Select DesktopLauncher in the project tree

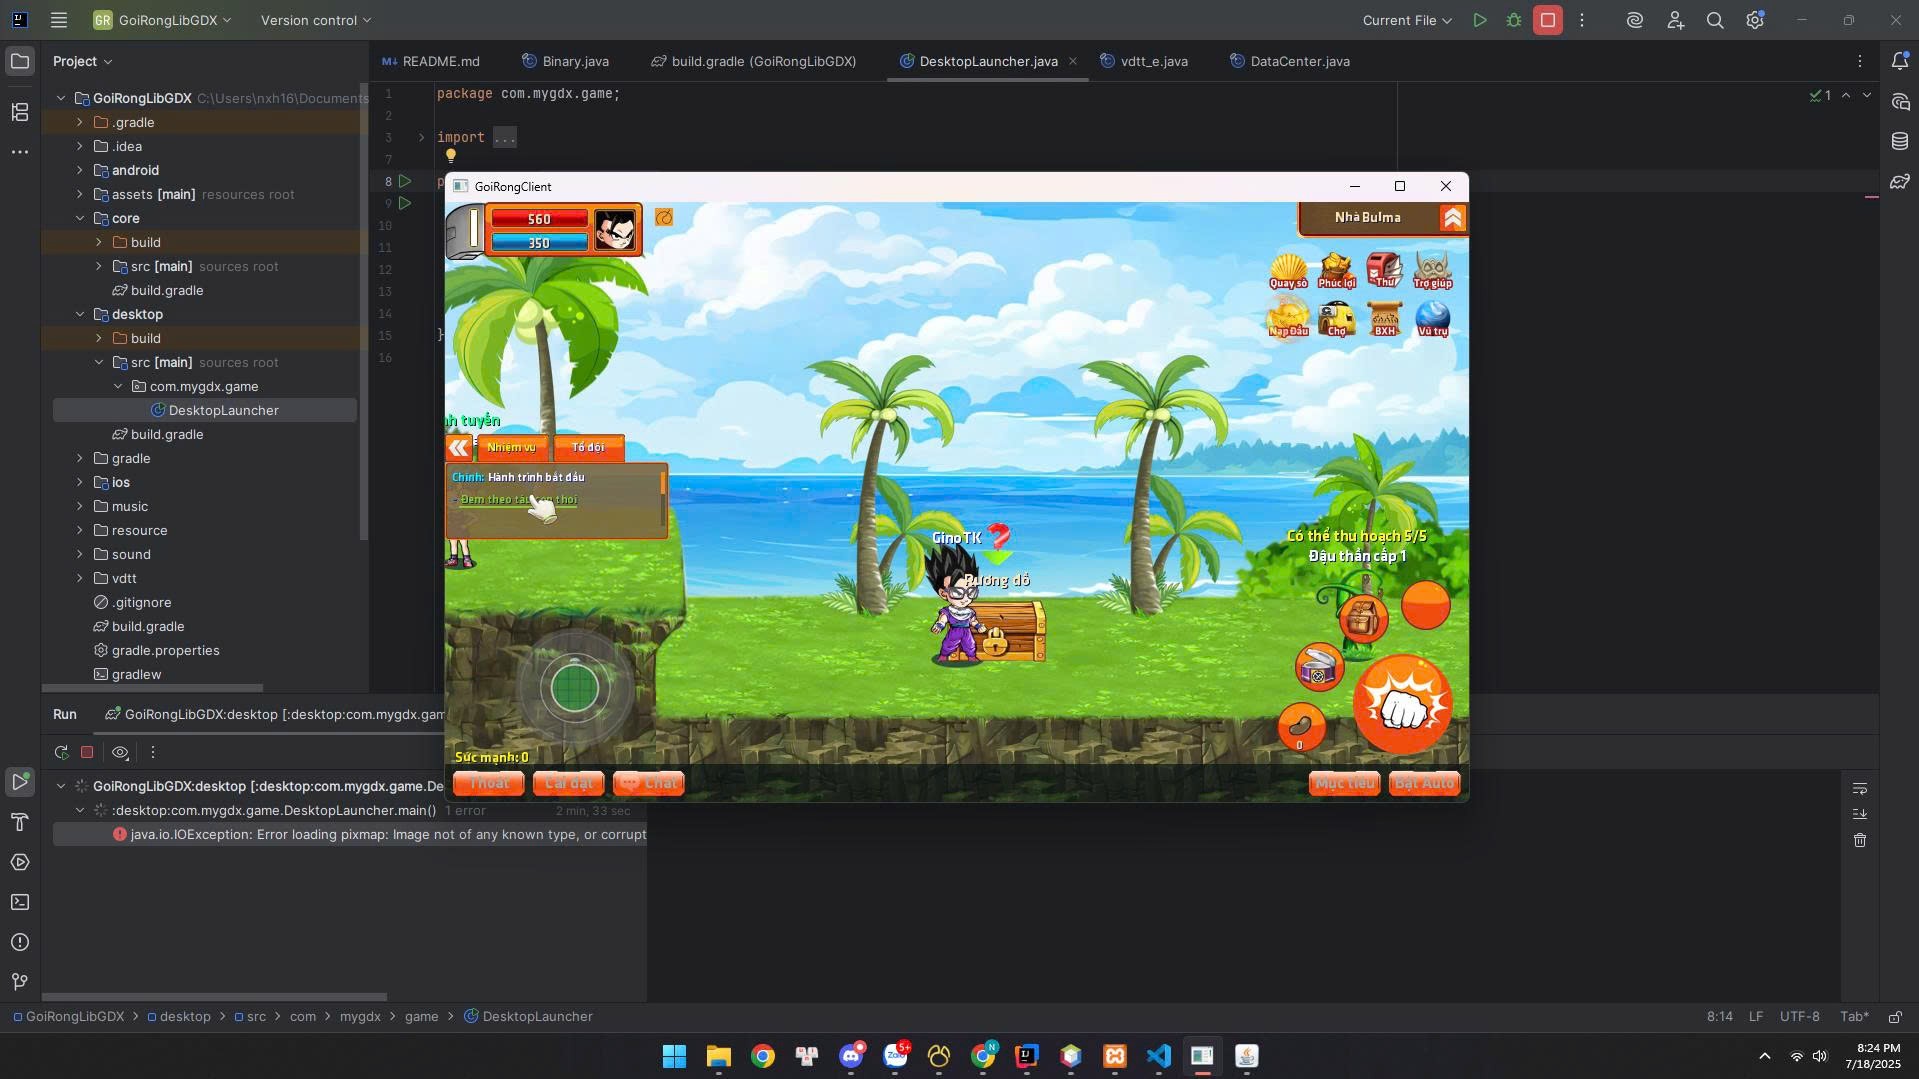tap(205, 410)
